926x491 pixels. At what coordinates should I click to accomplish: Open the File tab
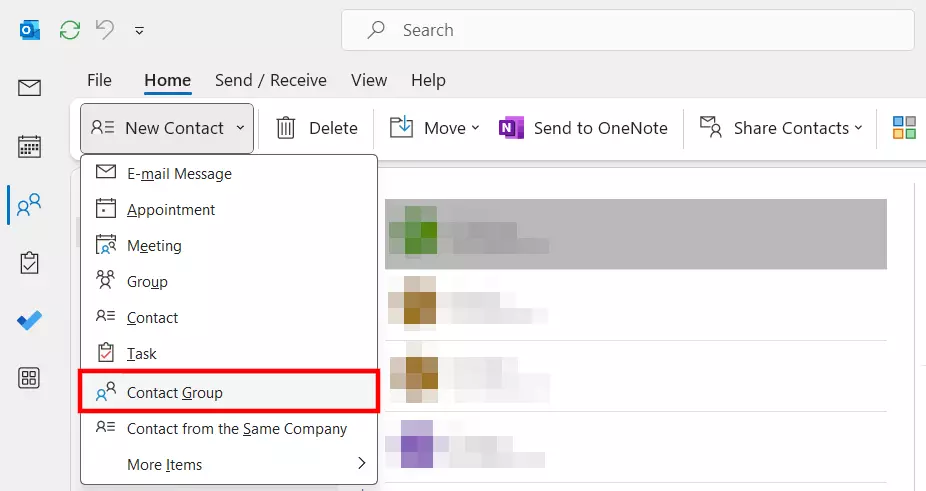[99, 80]
